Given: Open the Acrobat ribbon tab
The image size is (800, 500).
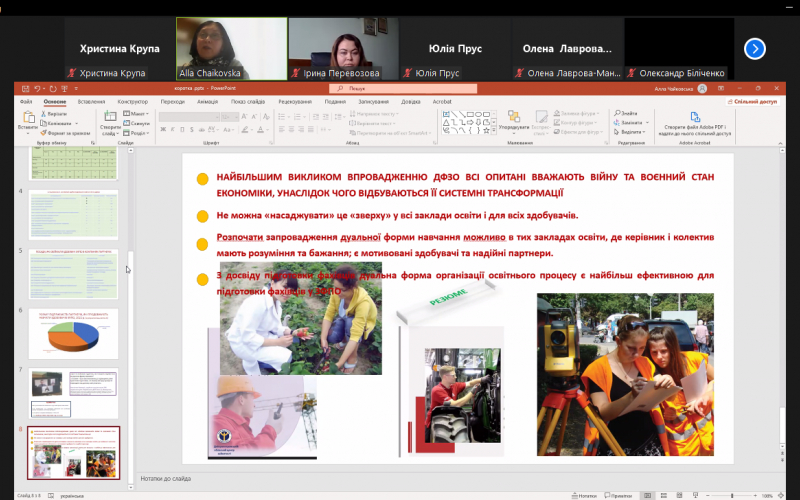Looking at the screenshot, I should click(x=442, y=102).
